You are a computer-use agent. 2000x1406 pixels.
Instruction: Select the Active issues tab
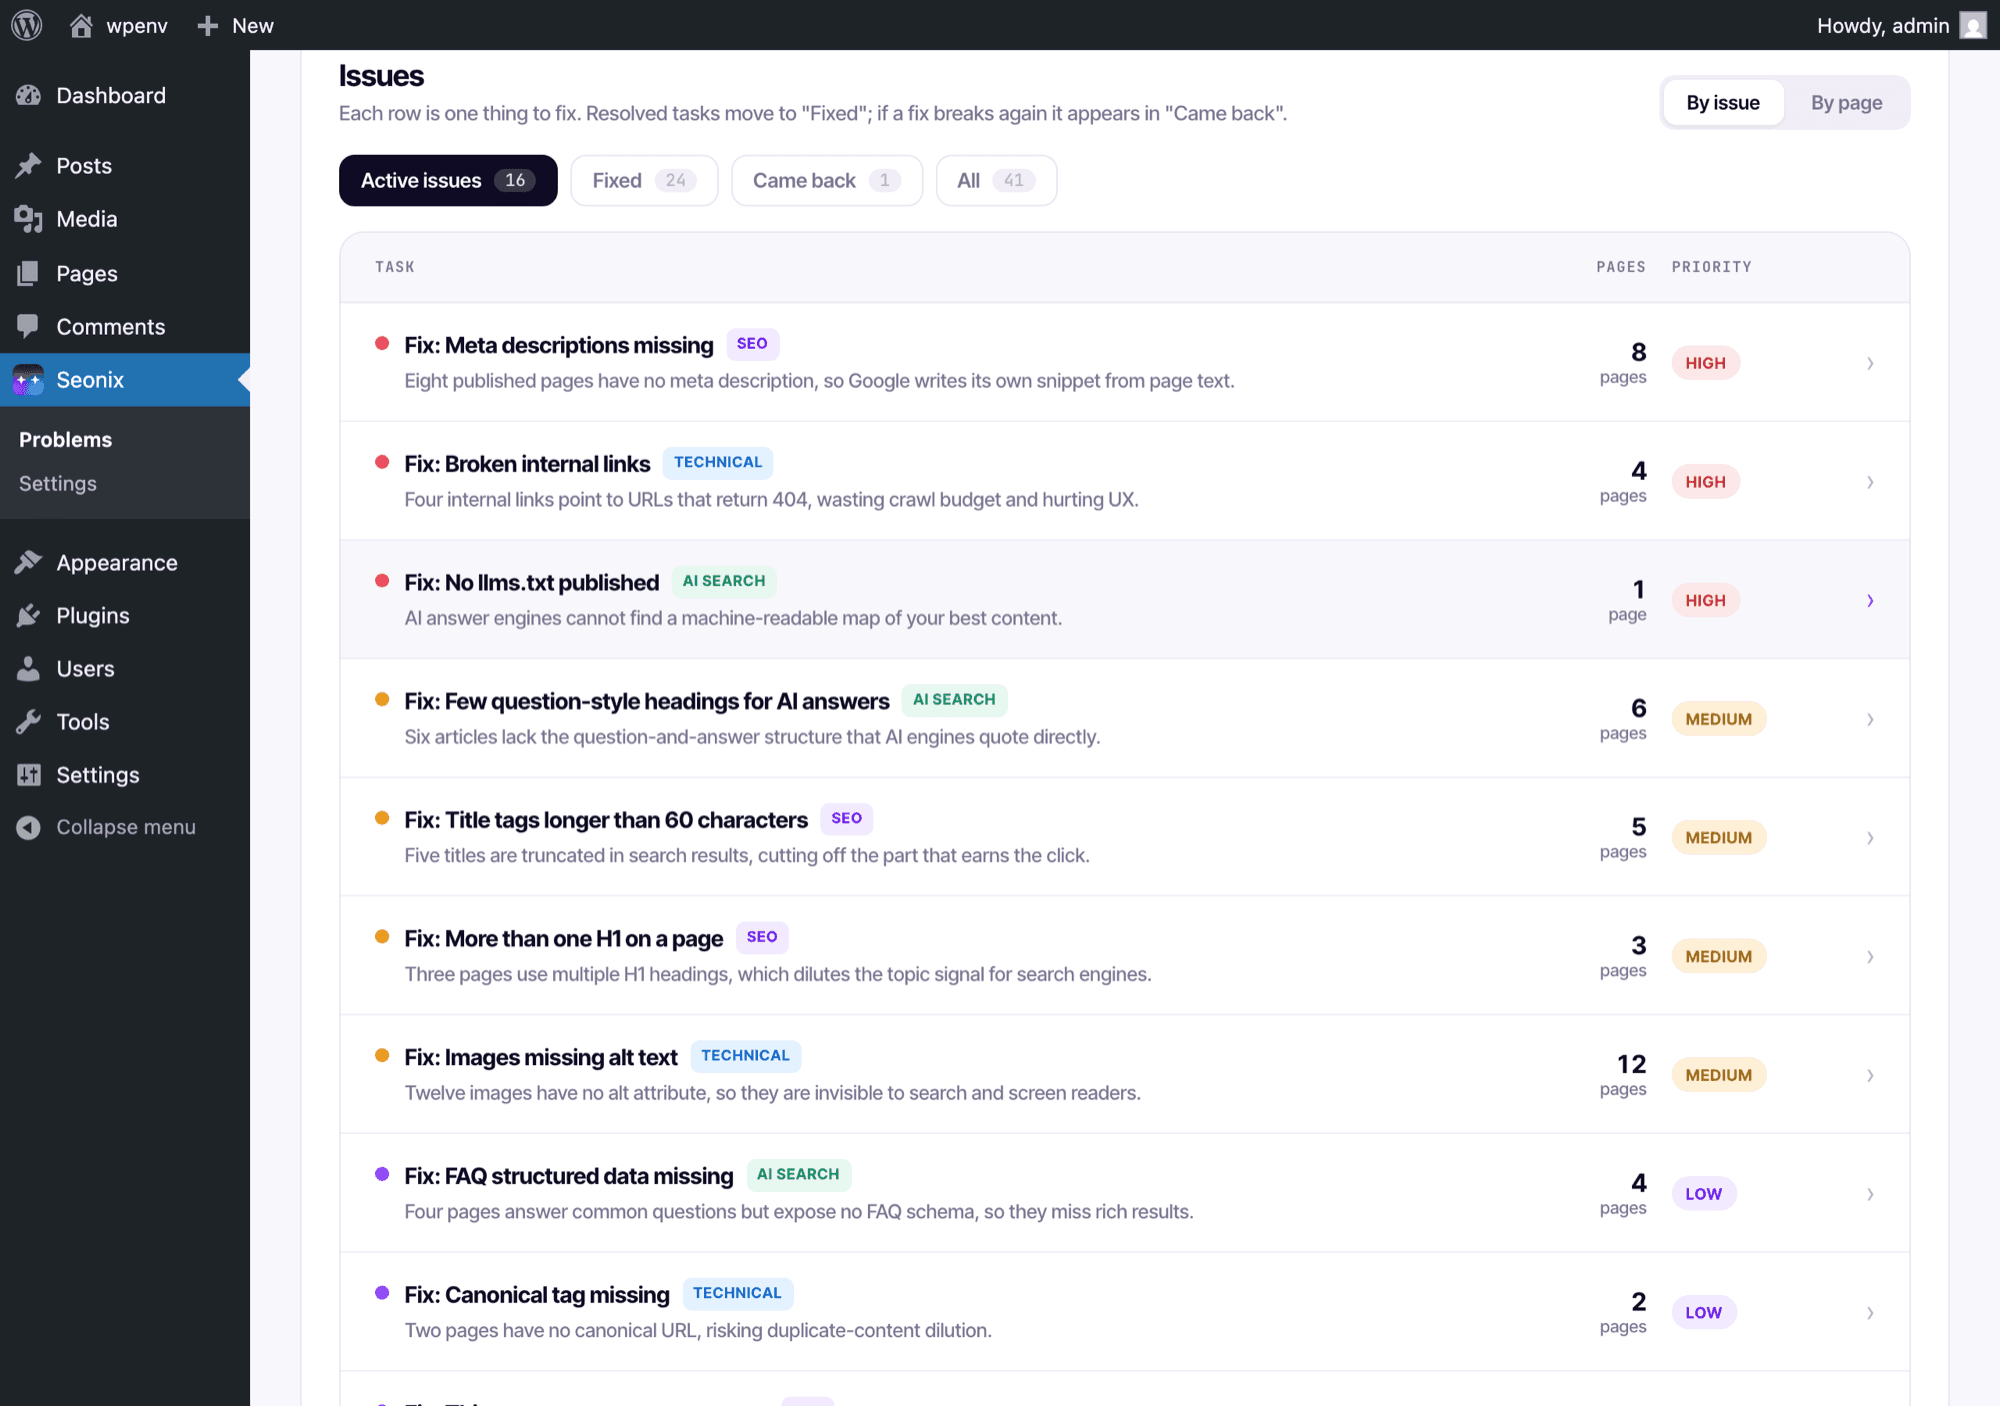point(448,180)
